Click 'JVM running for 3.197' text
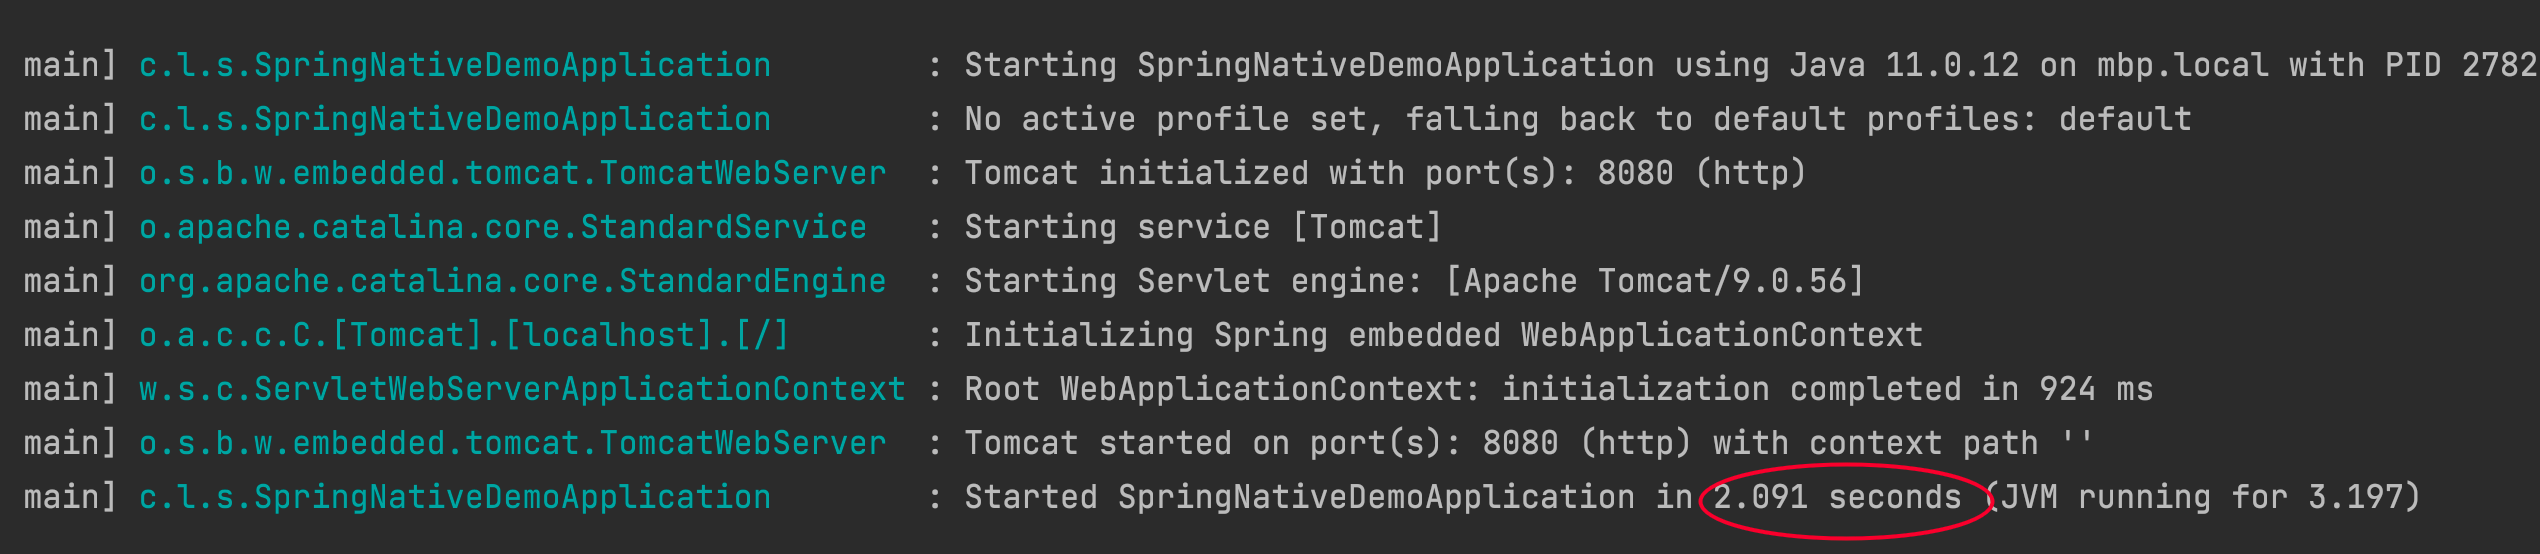Viewport: 2540px width, 554px height. [2202, 497]
